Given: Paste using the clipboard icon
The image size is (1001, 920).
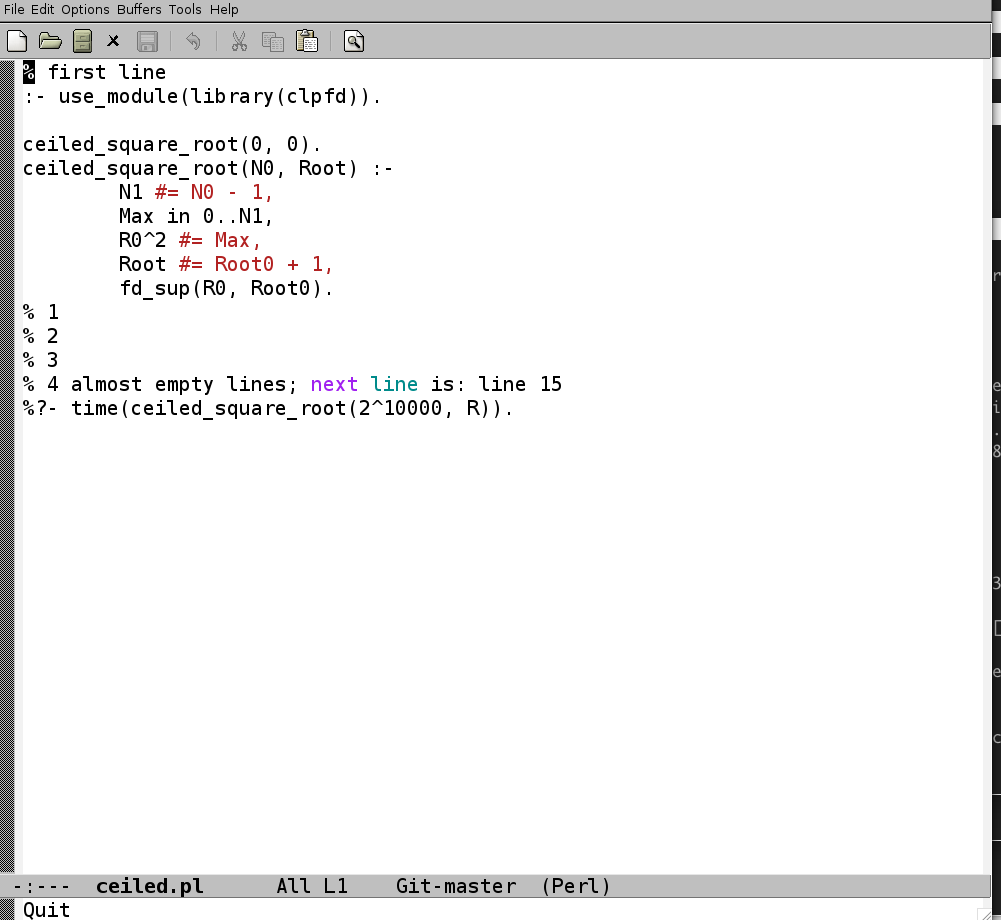Looking at the screenshot, I should point(307,41).
